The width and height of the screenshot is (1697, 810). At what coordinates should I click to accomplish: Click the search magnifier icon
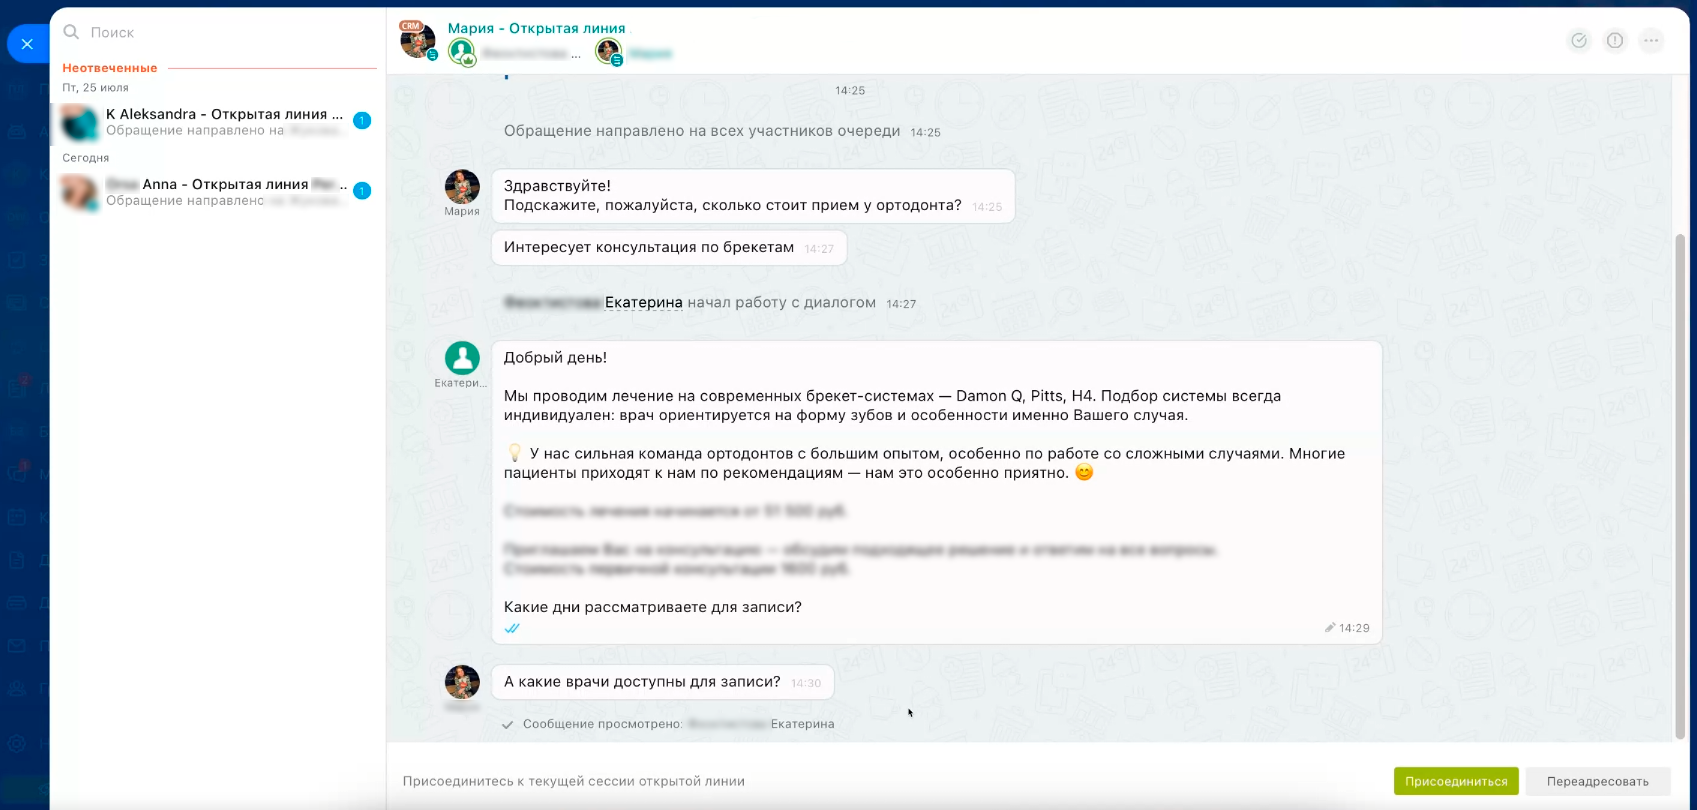click(x=71, y=32)
